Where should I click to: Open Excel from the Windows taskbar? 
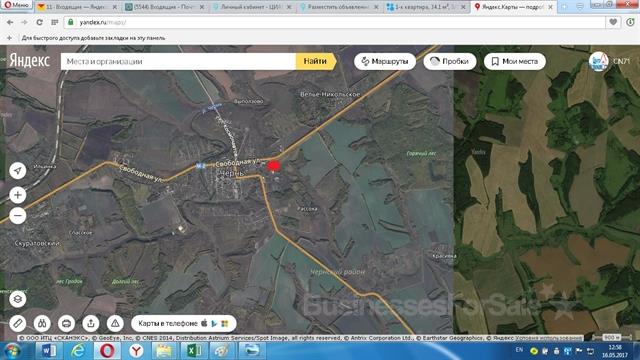[x=193, y=351]
